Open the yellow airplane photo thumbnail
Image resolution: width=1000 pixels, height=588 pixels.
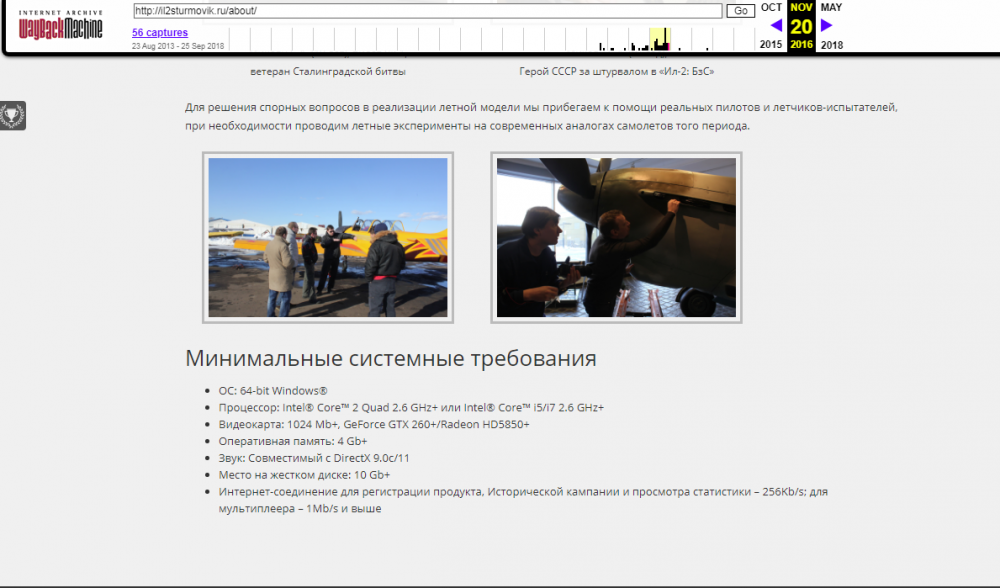coord(328,237)
